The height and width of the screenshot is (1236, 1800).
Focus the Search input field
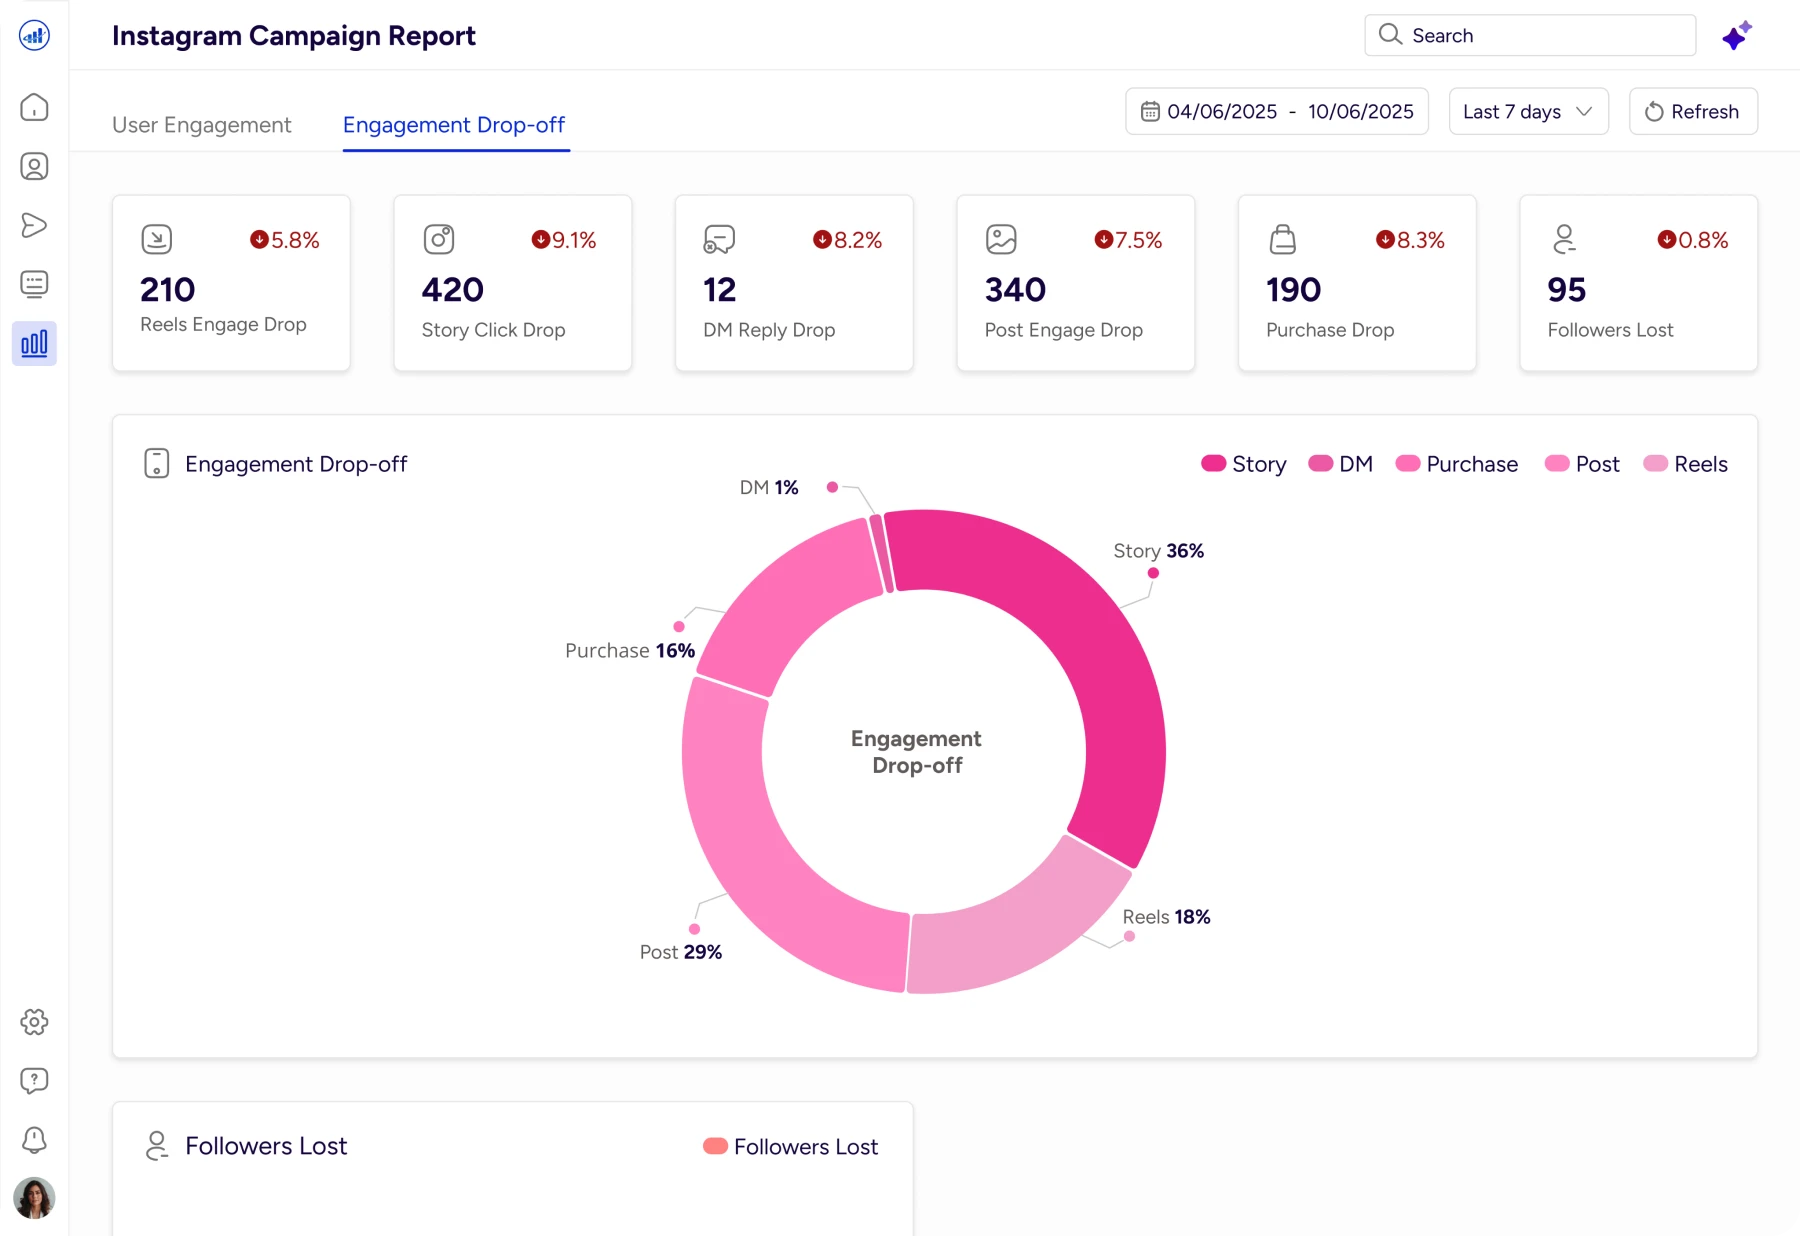tap(1530, 35)
